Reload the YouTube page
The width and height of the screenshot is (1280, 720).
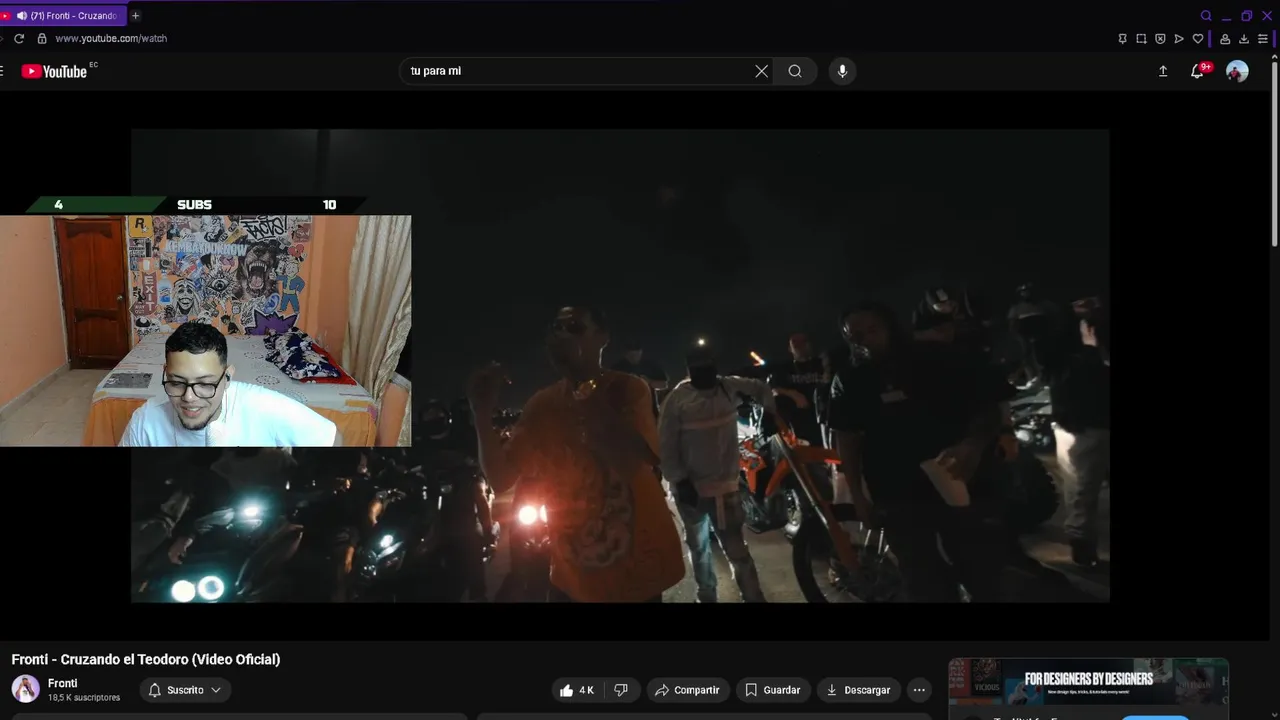tap(19, 38)
